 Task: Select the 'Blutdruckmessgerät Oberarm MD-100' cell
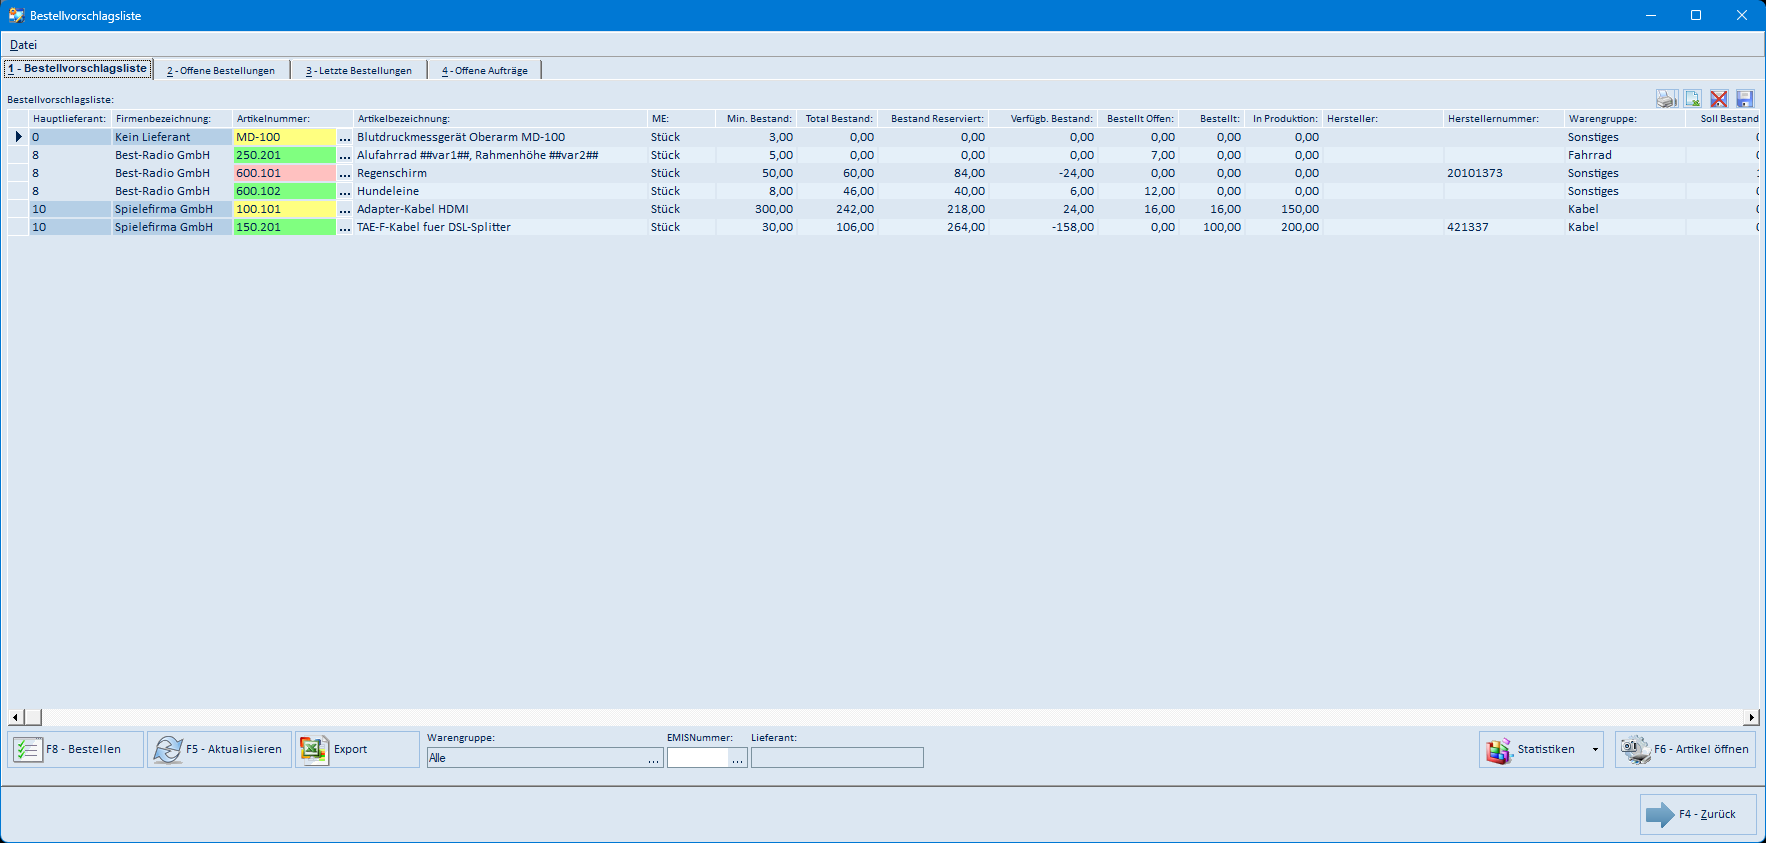(500, 137)
